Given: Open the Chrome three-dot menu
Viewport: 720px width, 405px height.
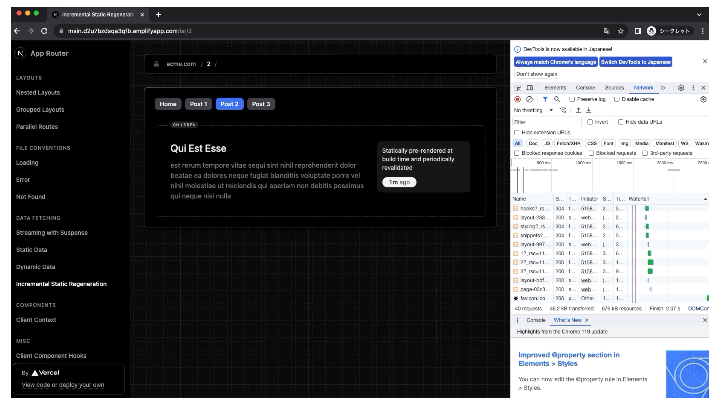Looking at the screenshot, I should pos(703,31).
